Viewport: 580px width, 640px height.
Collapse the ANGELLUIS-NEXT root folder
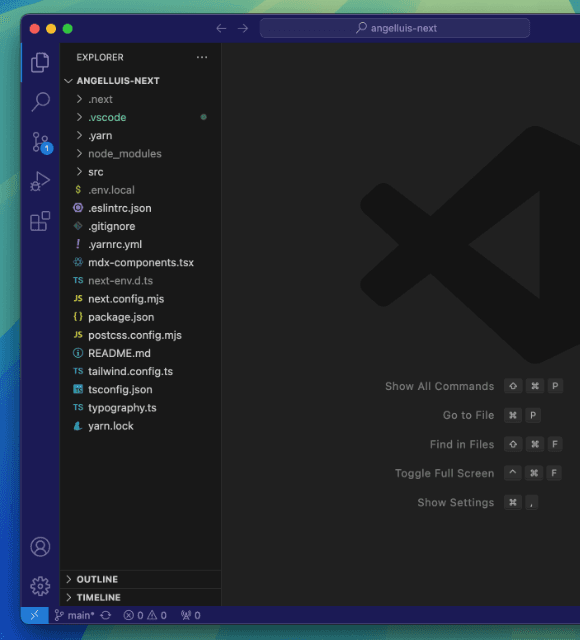pos(69,81)
